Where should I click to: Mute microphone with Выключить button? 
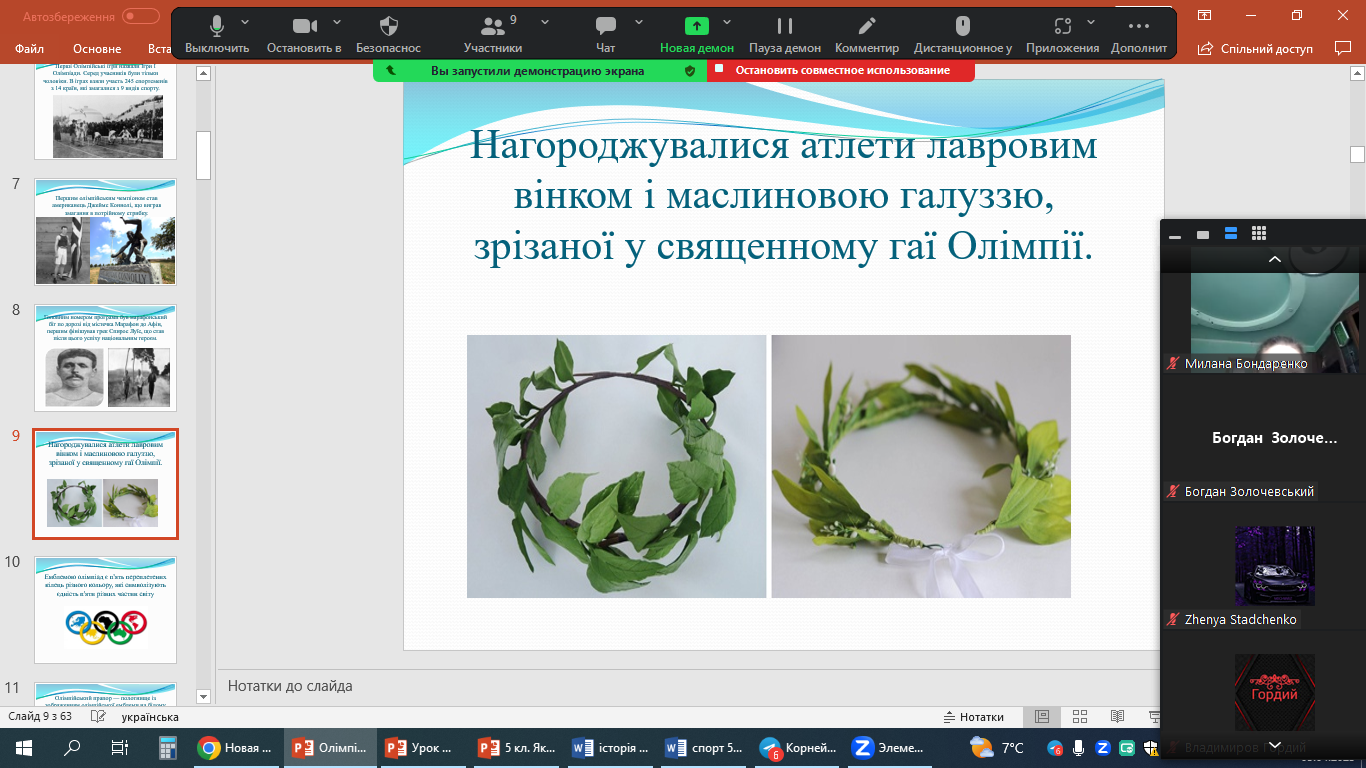(x=217, y=34)
